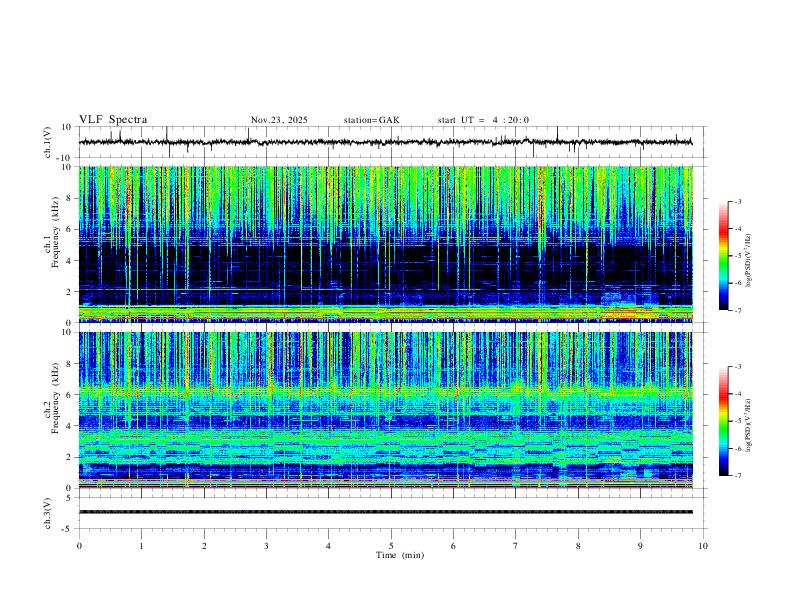Click the 'ch.3(V)' axis label
Screen dimensions: 792x612
pyautogui.click(x=48, y=514)
